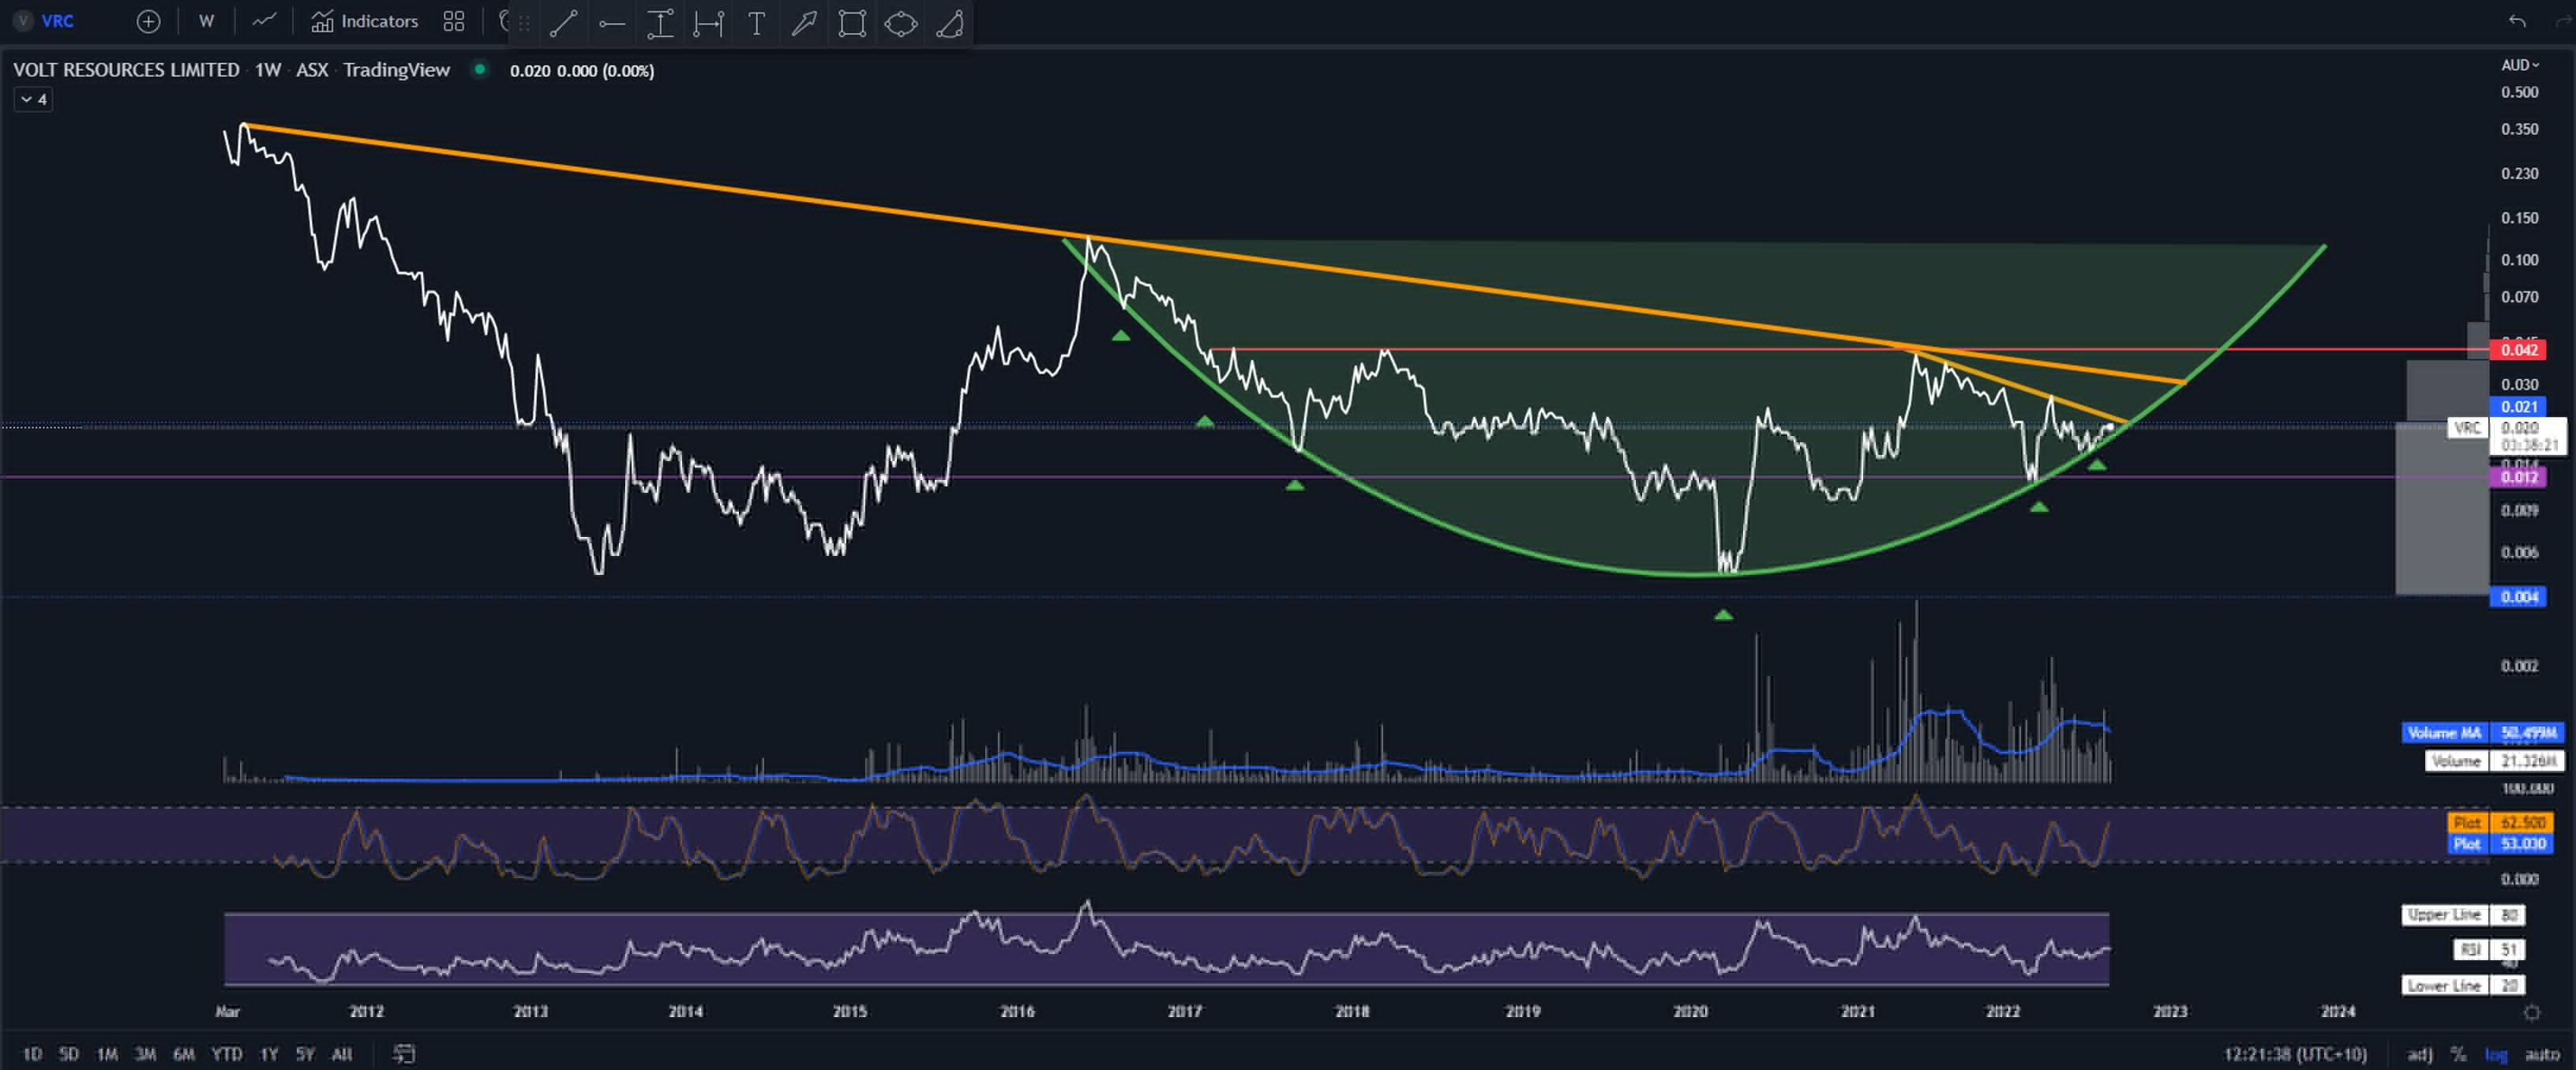2576x1070 pixels.
Task: Toggle log scale on price axis
Action: pyautogui.click(x=2496, y=1054)
